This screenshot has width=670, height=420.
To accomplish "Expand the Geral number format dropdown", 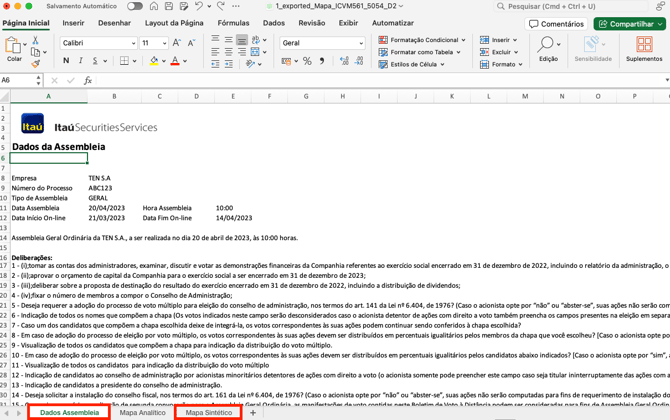I will [x=361, y=43].
